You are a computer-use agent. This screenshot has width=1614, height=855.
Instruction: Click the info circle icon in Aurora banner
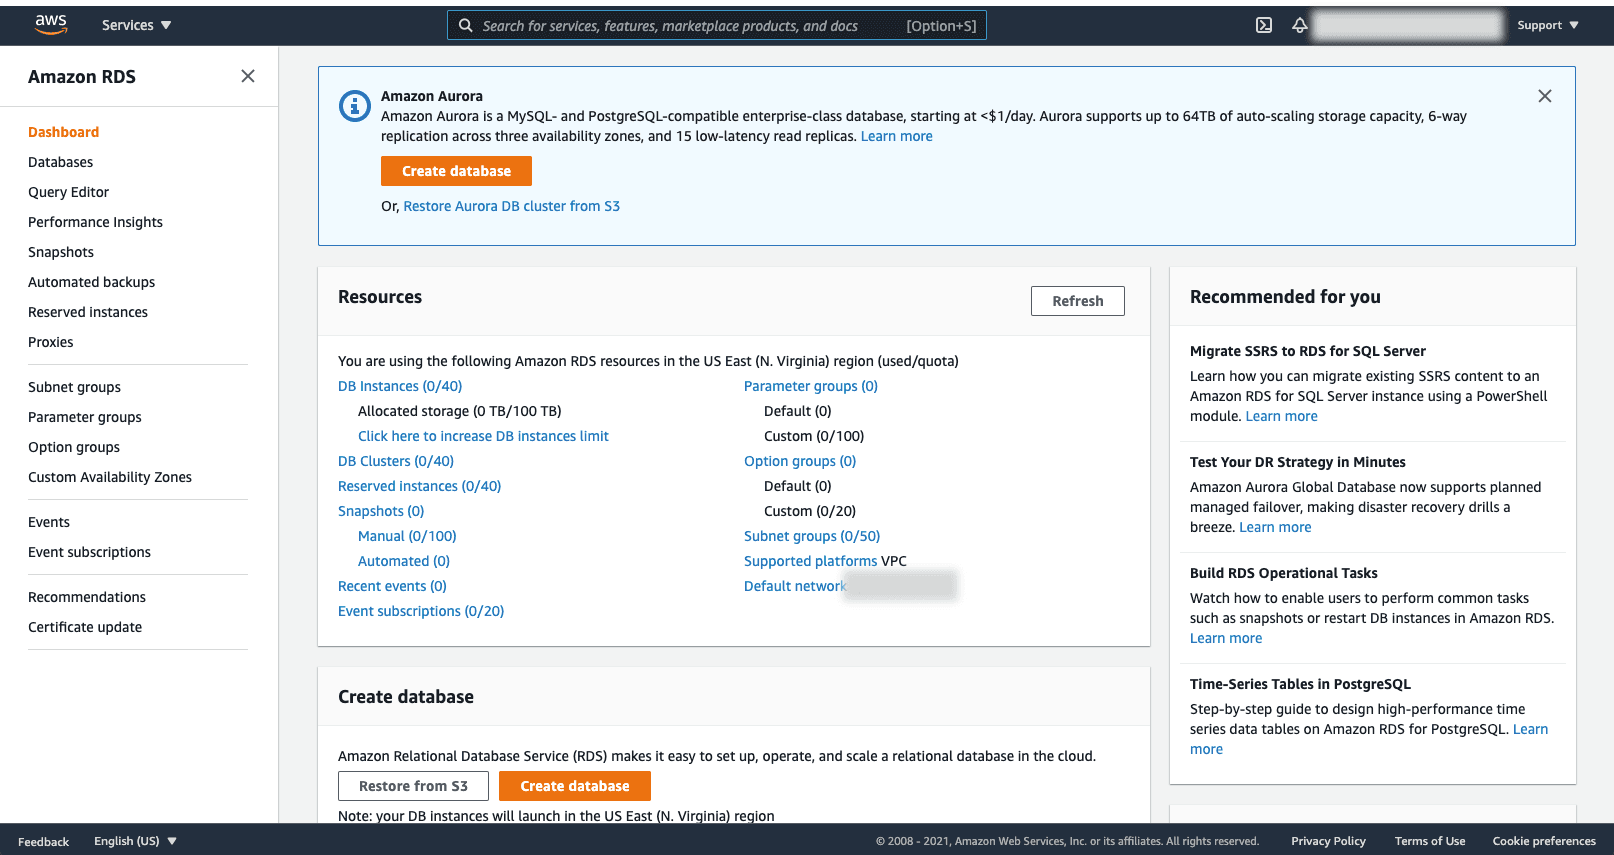click(x=355, y=105)
